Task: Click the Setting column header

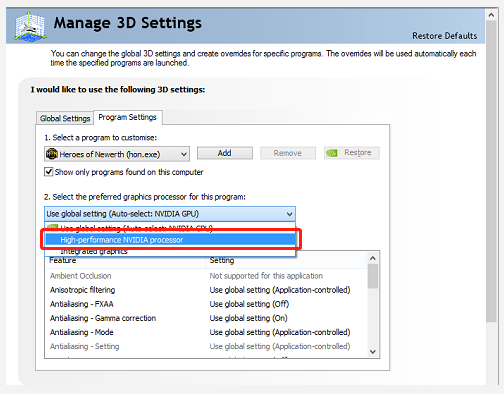Action: click(287, 261)
